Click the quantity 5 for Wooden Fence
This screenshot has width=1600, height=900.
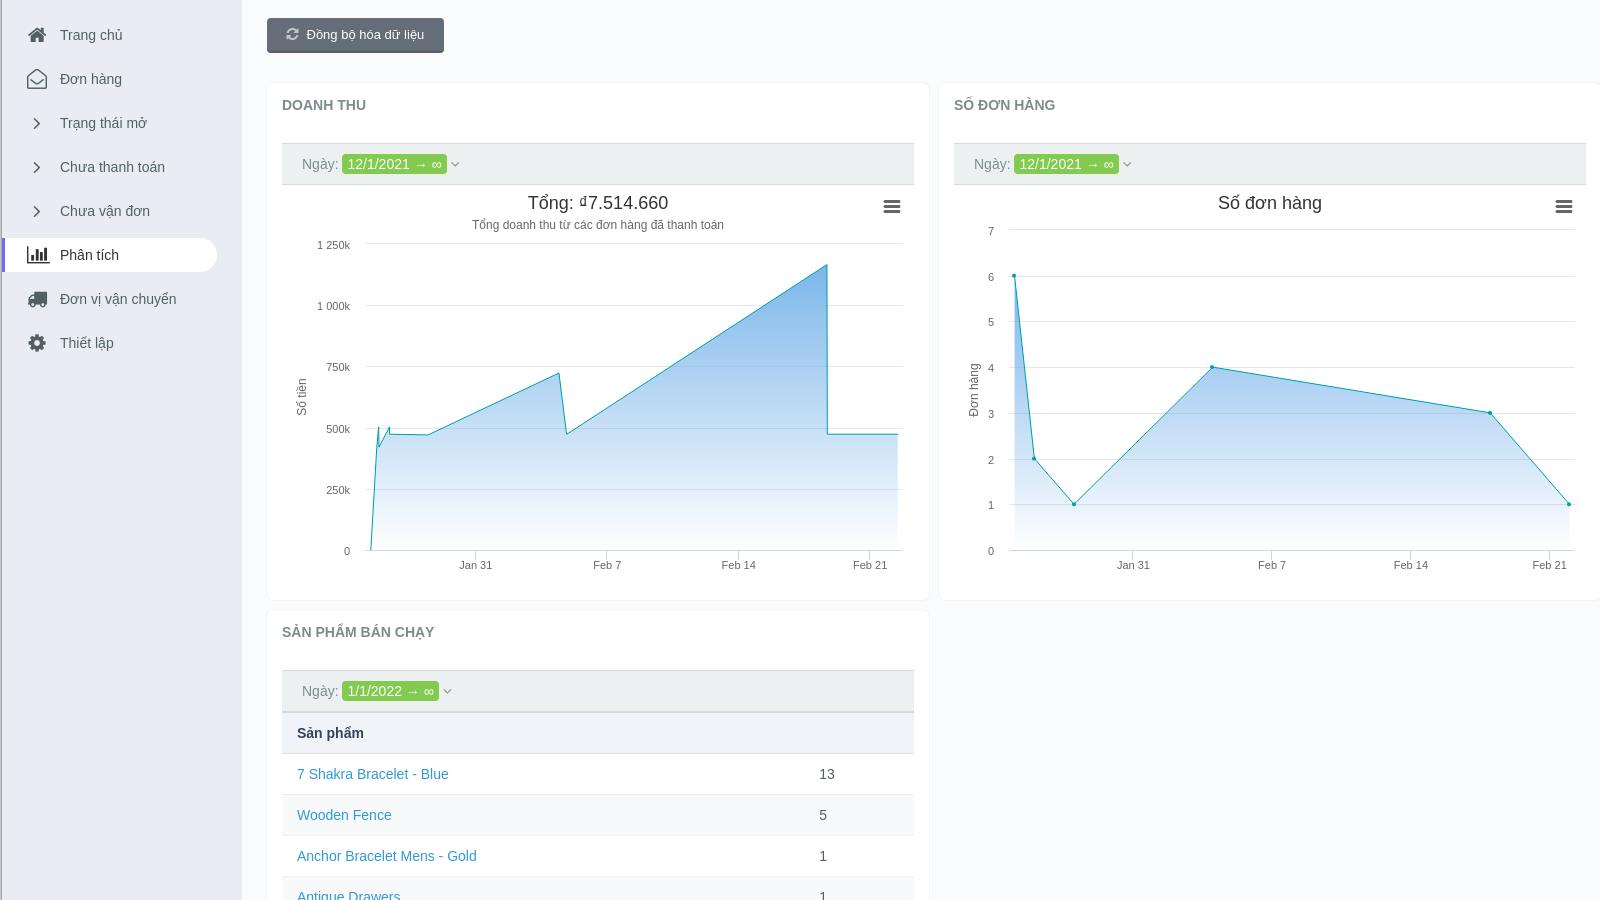(x=823, y=815)
